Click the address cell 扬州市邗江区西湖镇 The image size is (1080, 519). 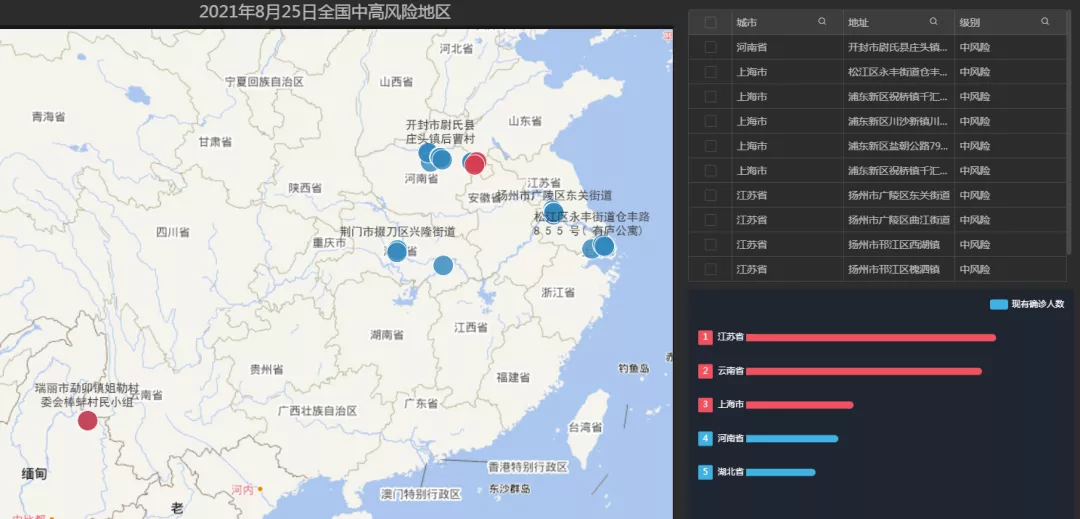click(x=899, y=244)
